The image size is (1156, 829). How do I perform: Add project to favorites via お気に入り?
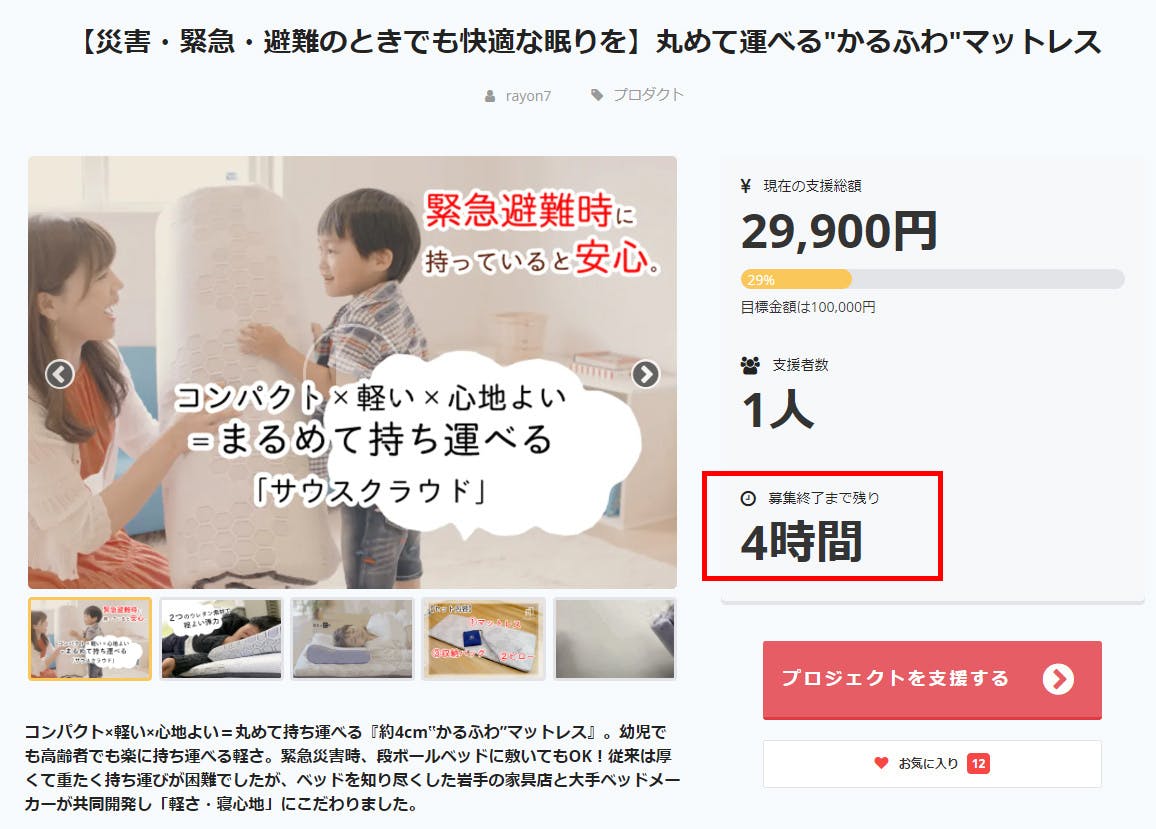coord(932,763)
